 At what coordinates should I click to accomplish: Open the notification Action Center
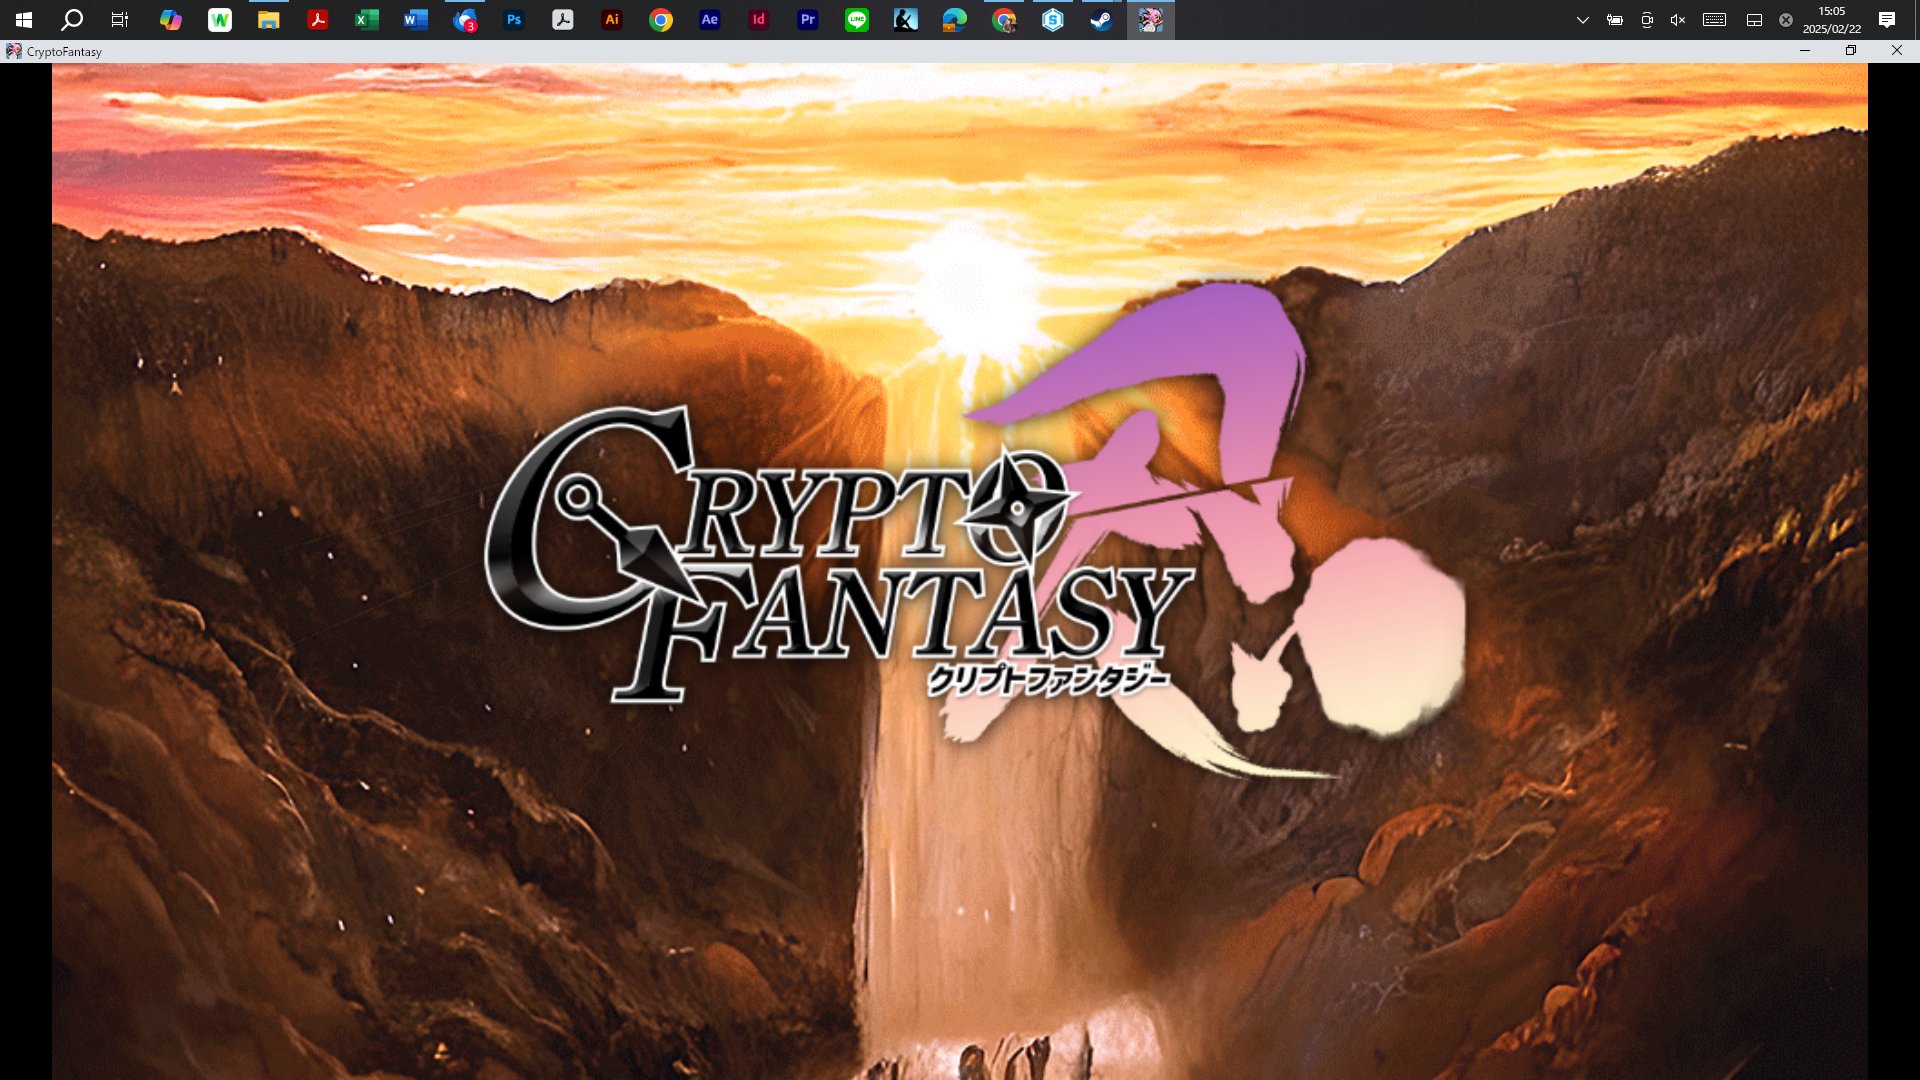coord(1887,20)
